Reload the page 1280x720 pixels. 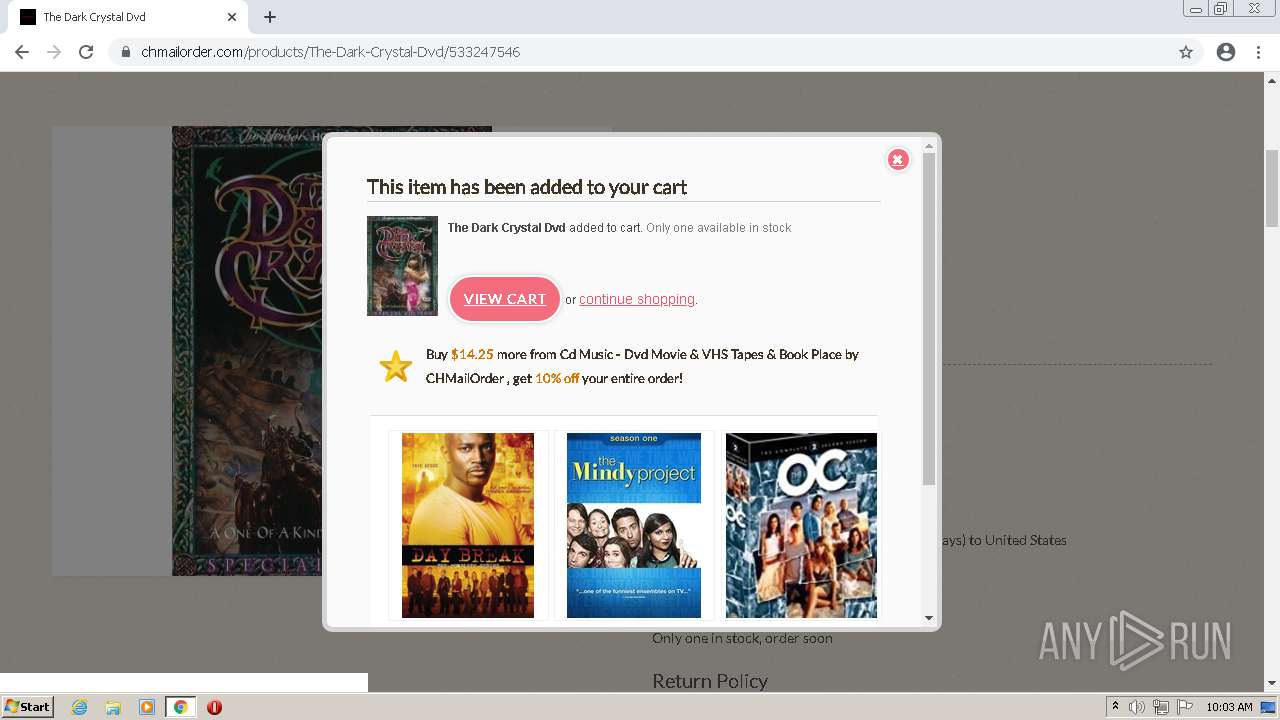86,52
